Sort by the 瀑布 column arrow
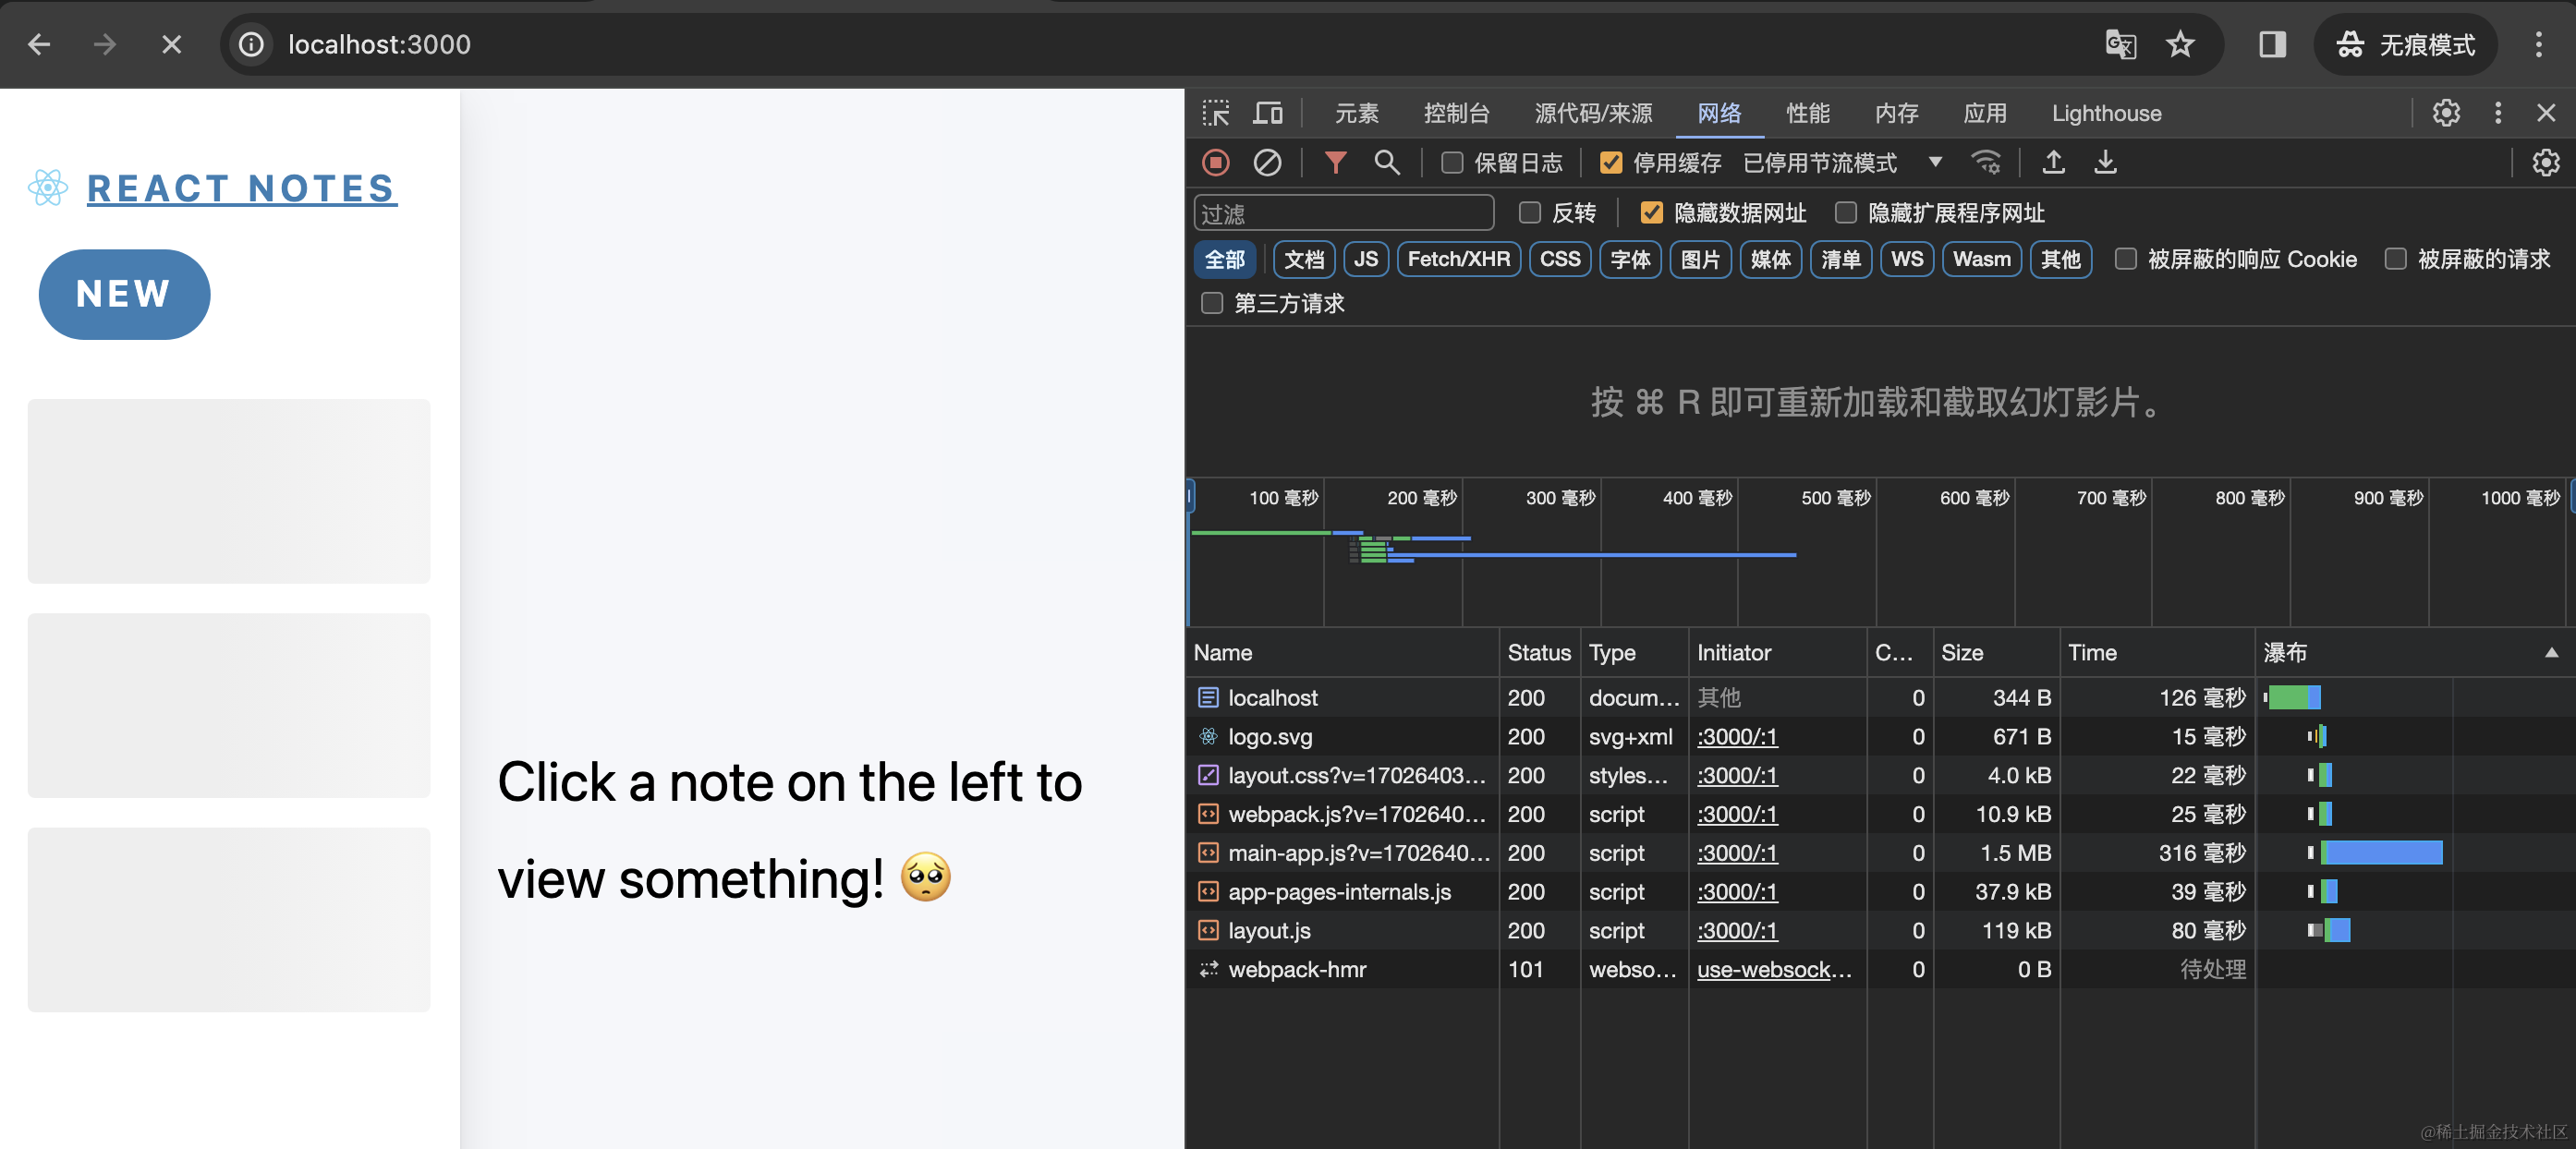 (2551, 653)
